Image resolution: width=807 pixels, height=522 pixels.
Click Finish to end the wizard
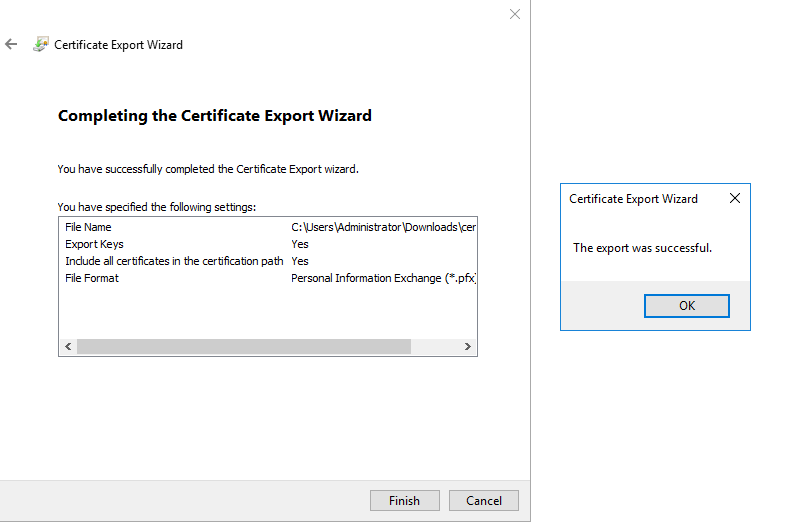[x=405, y=500]
